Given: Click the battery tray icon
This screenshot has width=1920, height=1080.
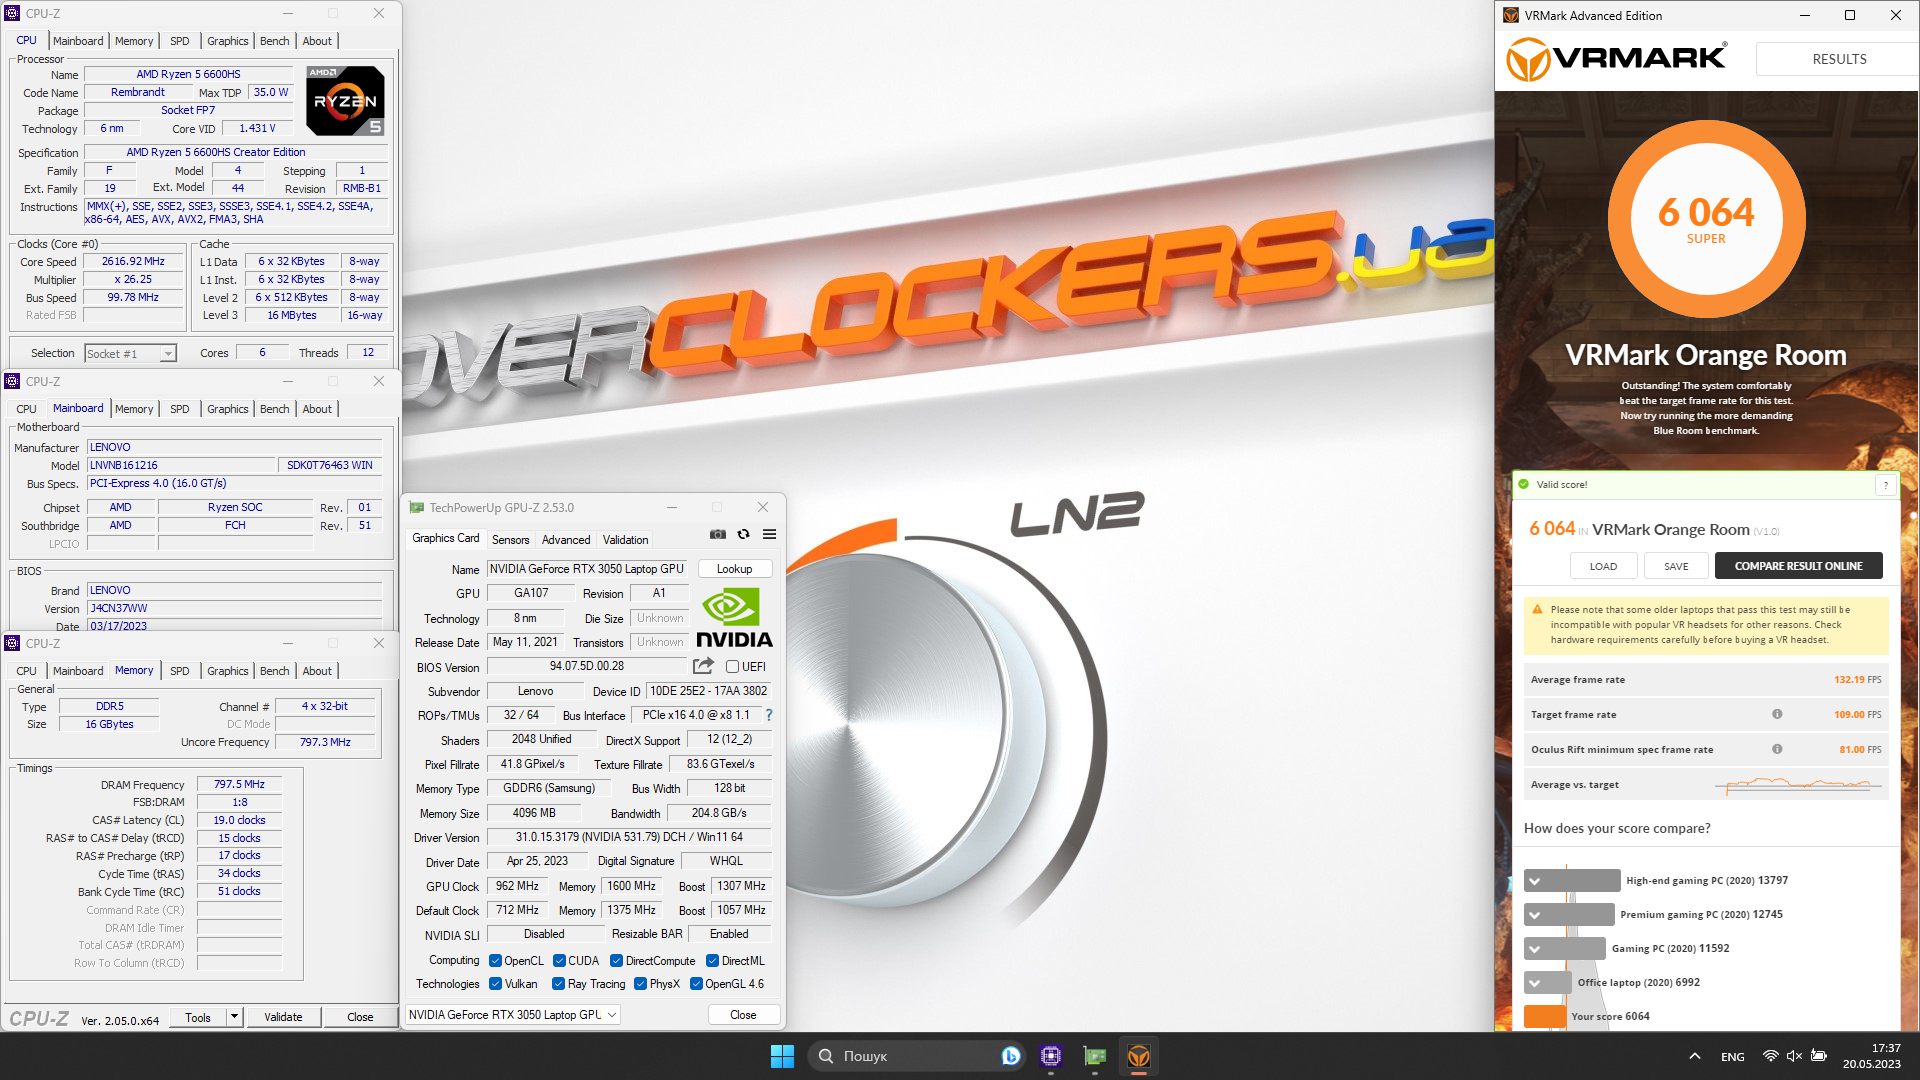Looking at the screenshot, I should tap(1819, 1056).
